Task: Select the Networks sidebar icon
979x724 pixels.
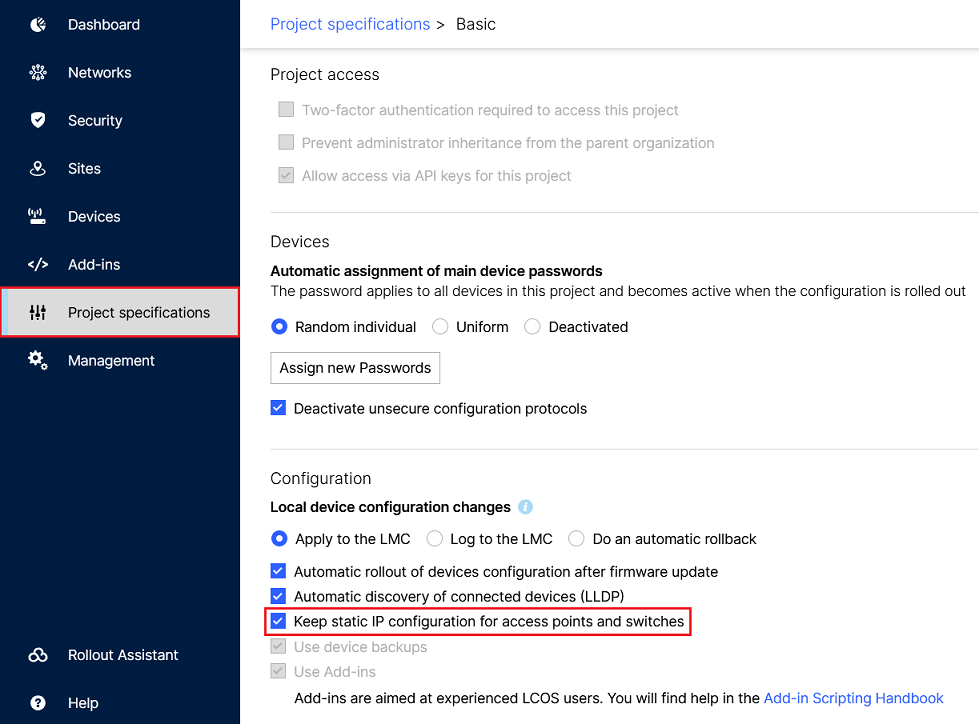Action: (99, 72)
